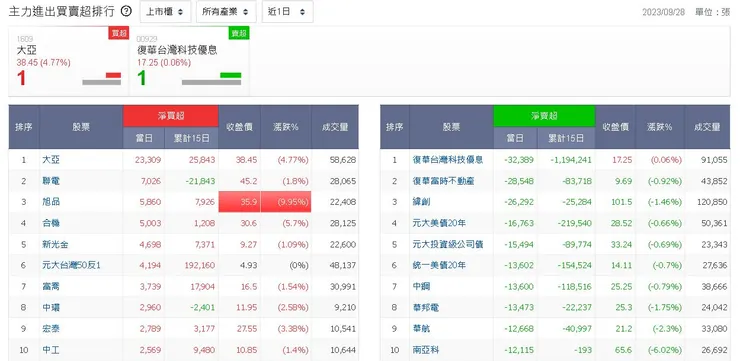
Task: Click value 192,160 in 元大台灣50反1 row
Action: coord(199,266)
